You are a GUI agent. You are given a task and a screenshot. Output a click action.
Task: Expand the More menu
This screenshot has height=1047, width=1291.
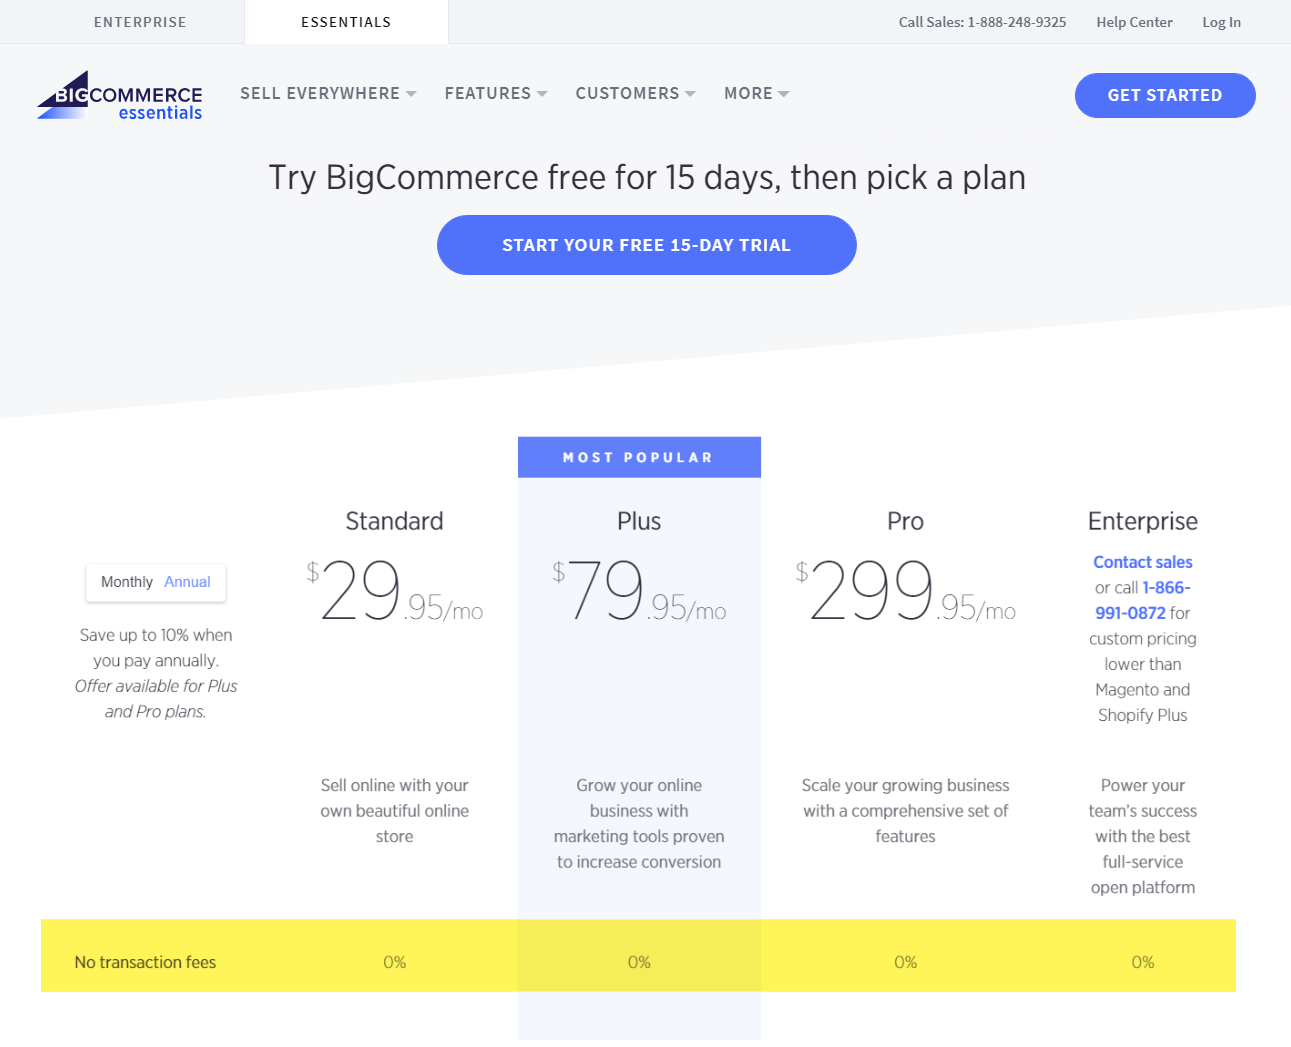[757, 93]
